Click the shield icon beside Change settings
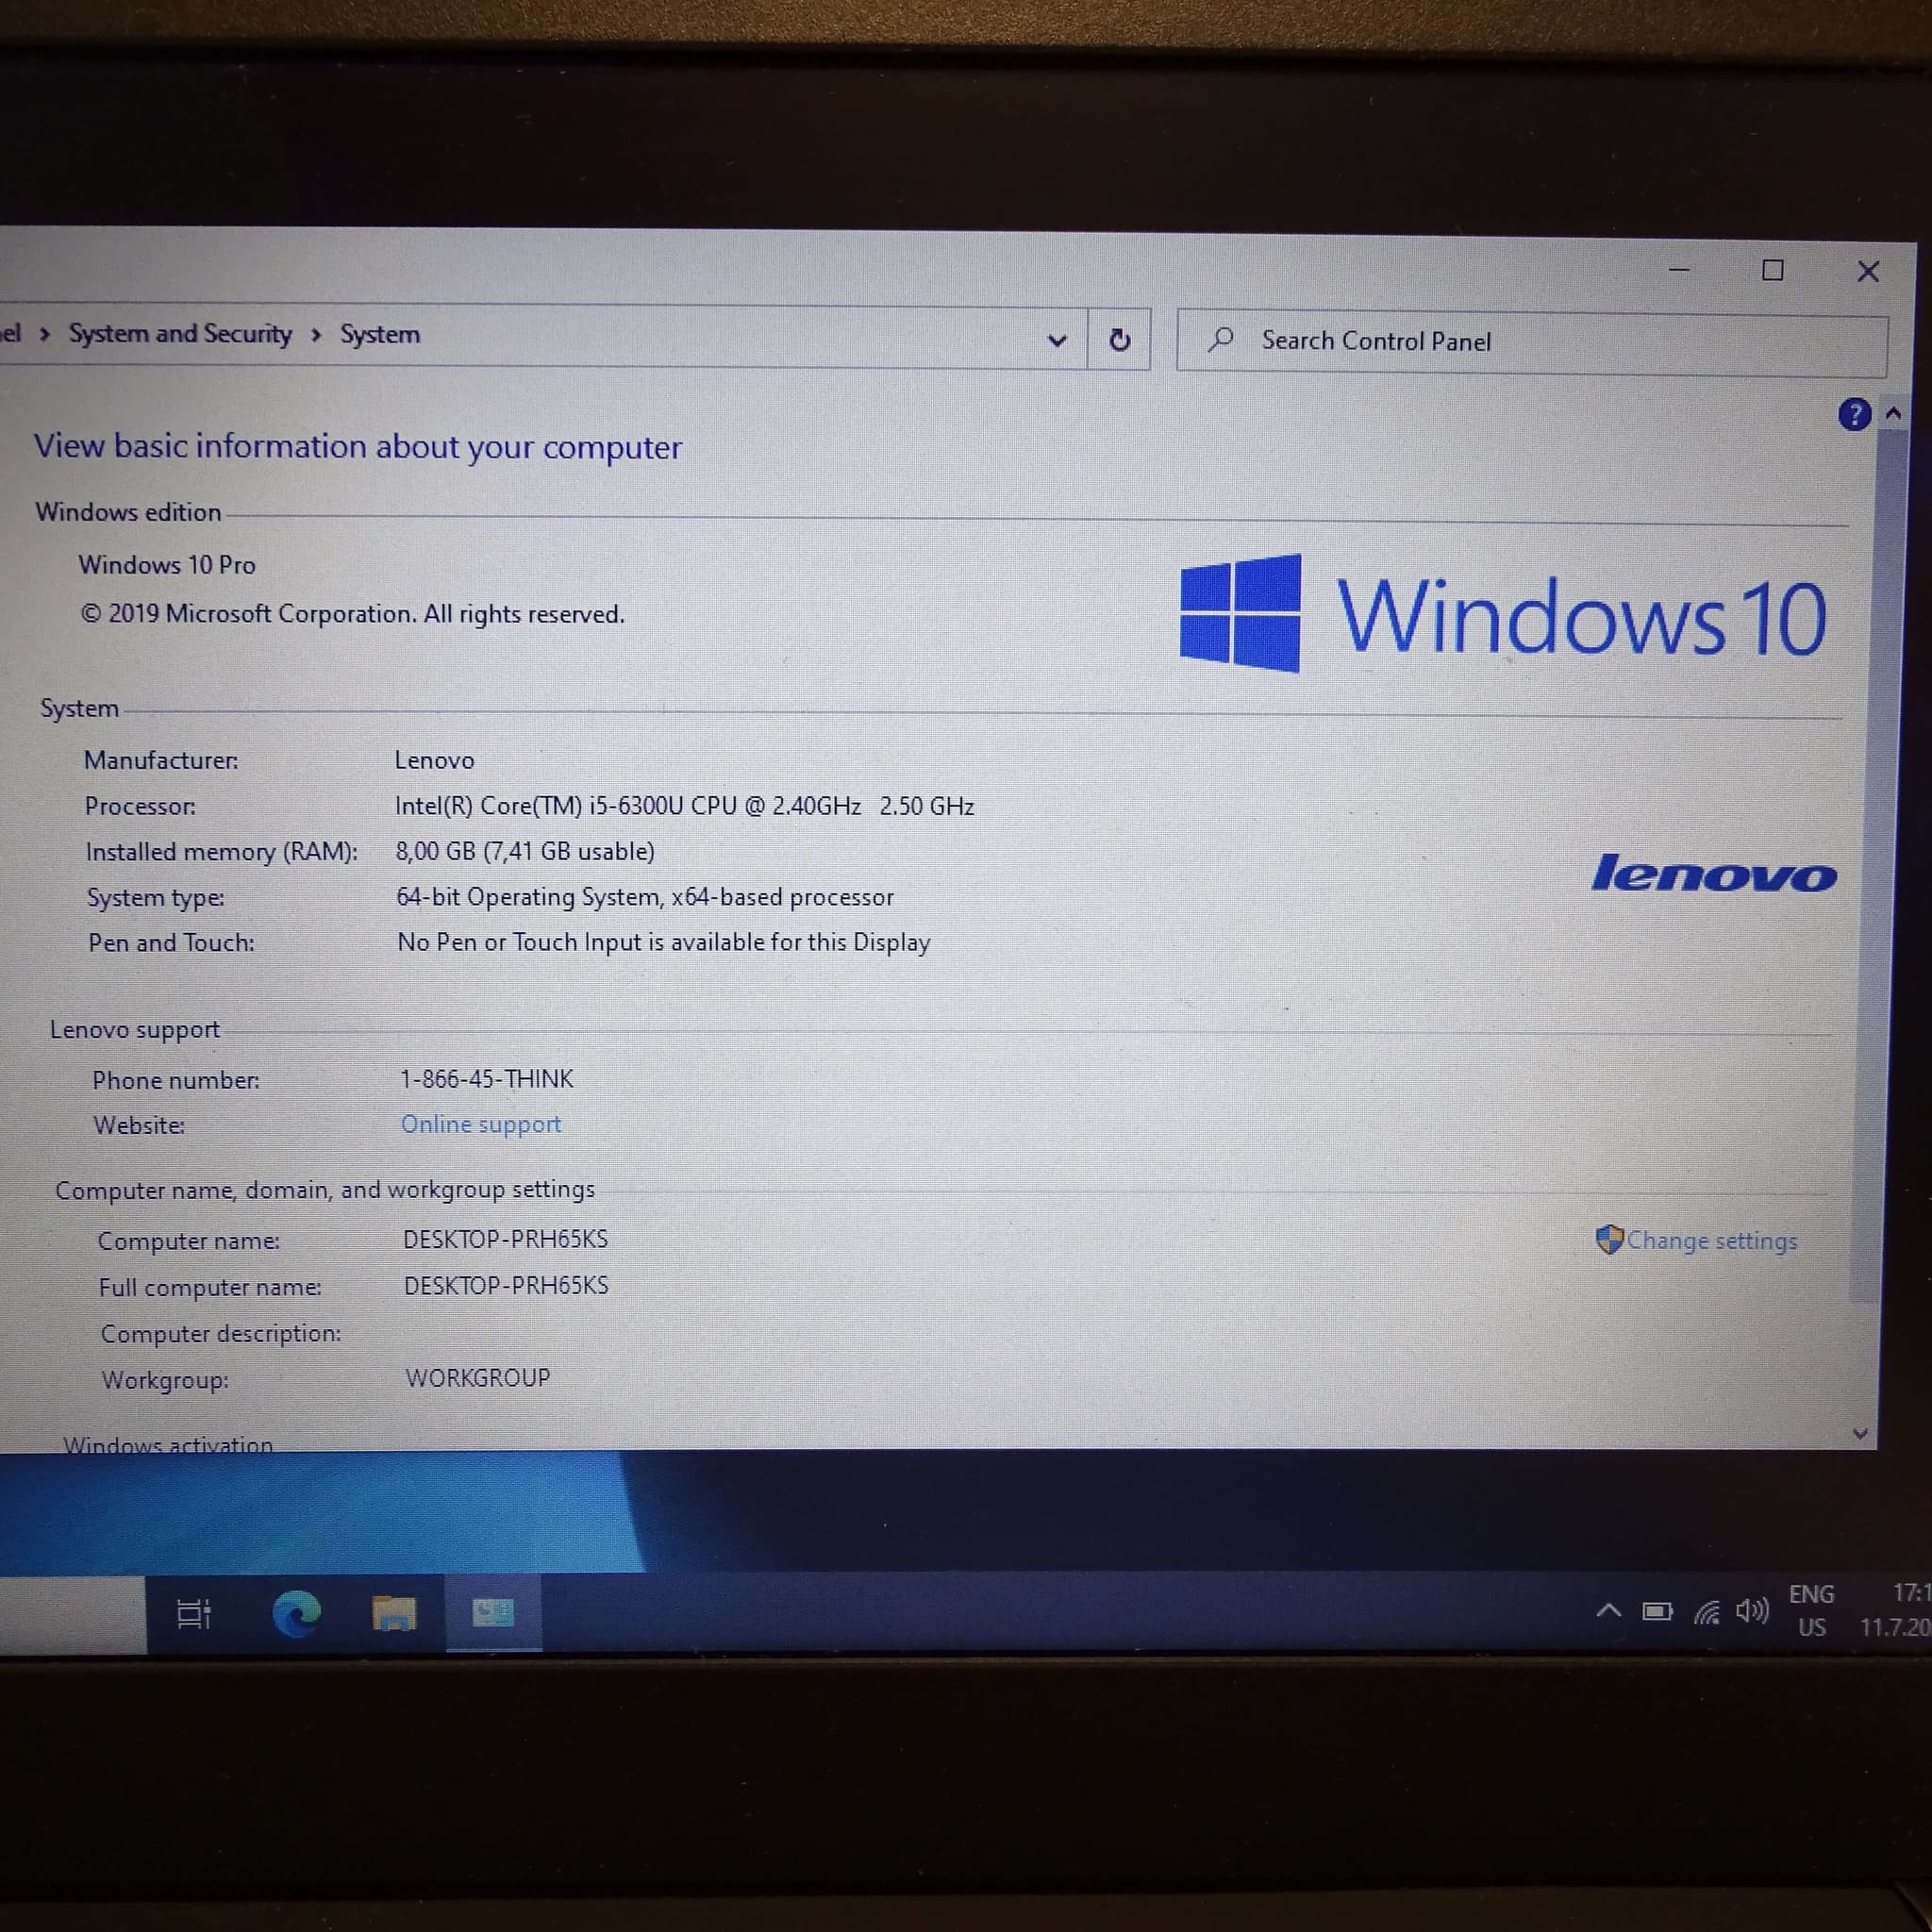The height and width of the screenshot is (1932, 1932). (x=1609, y=1240)
